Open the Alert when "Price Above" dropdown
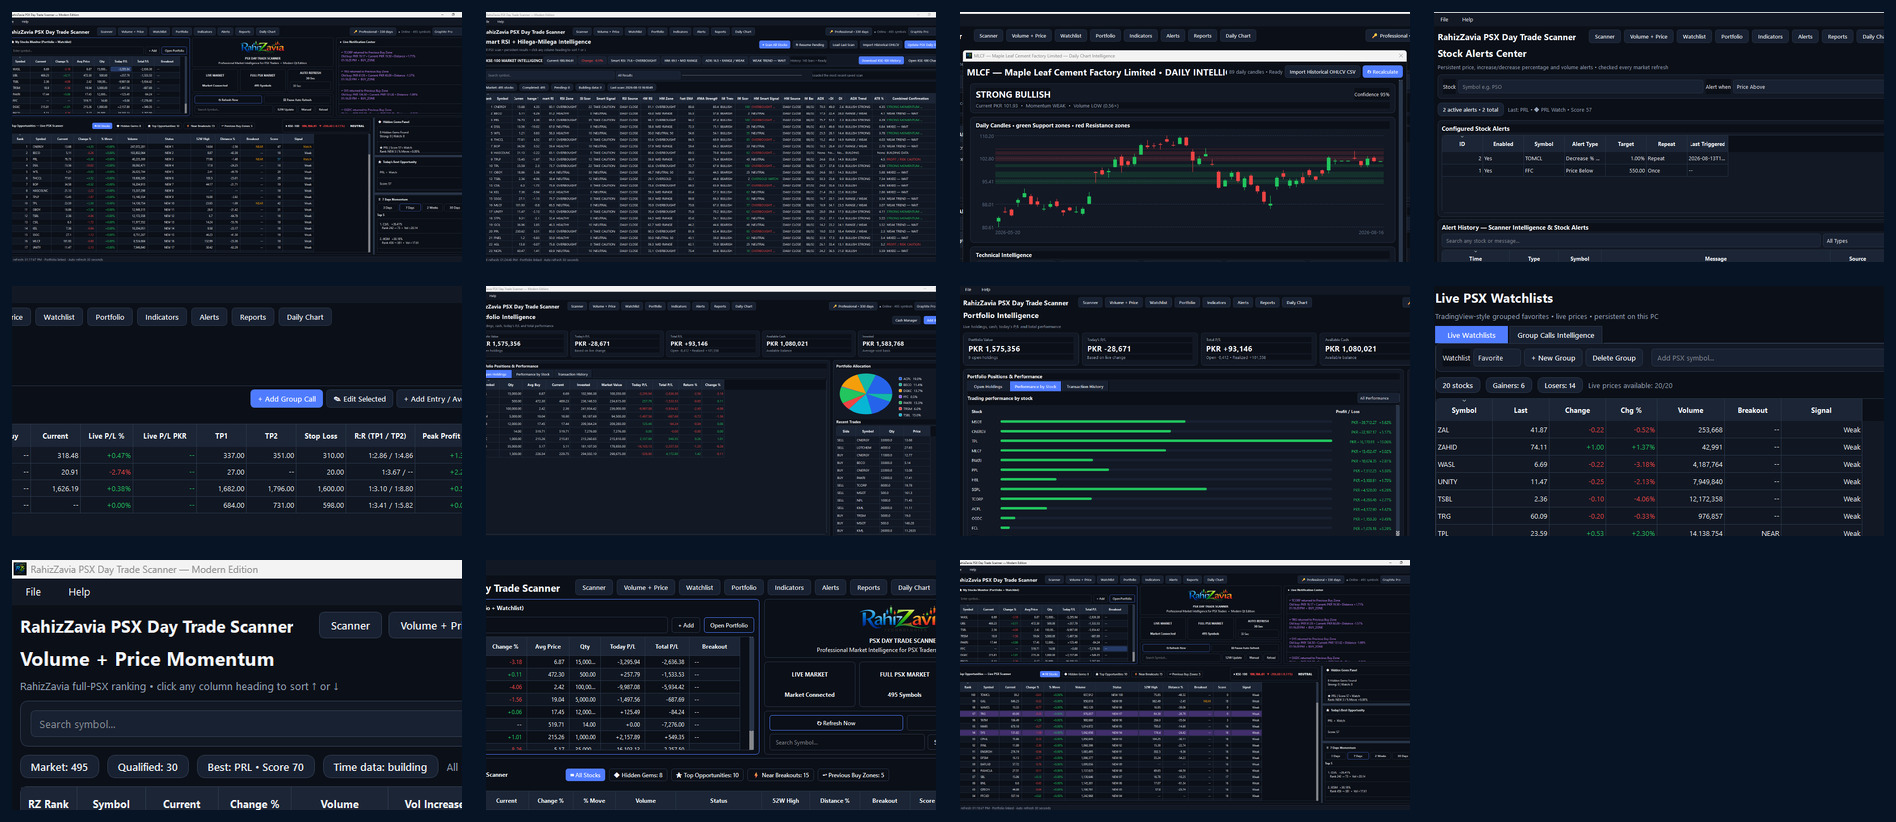This screenshot has height=822, width=1896. (1808, 87)
